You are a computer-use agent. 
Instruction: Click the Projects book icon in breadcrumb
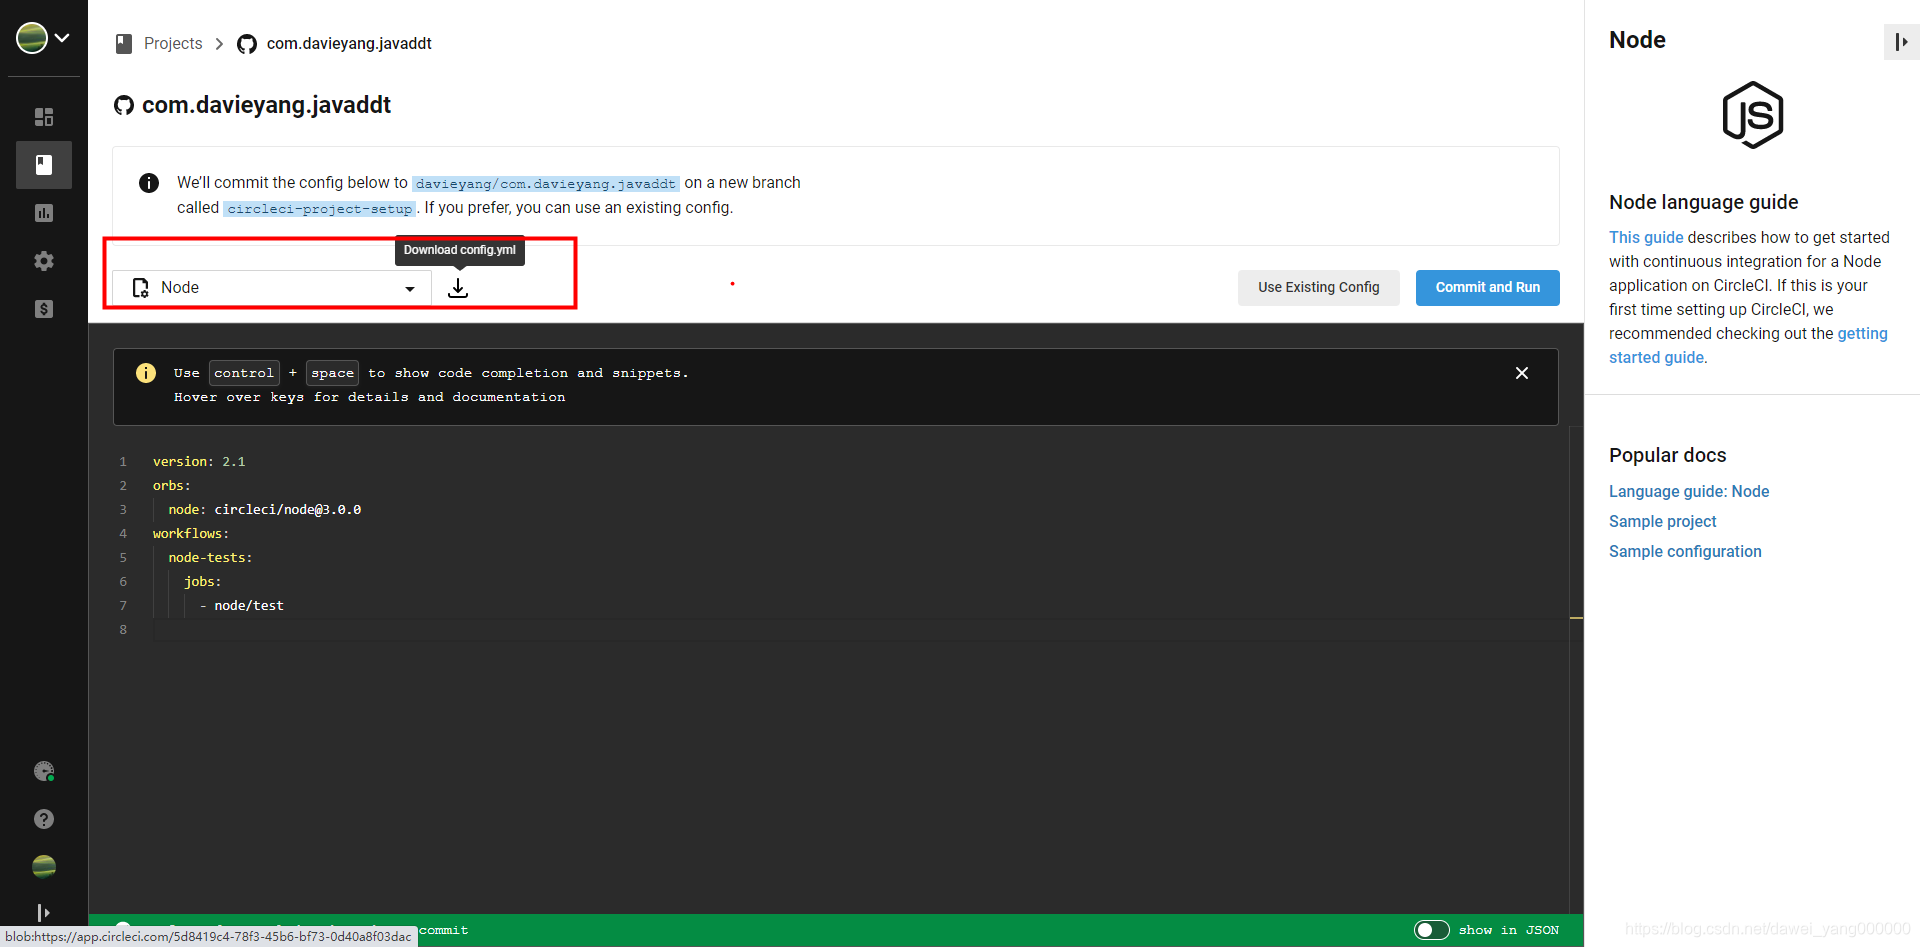(x=124, y=43)
